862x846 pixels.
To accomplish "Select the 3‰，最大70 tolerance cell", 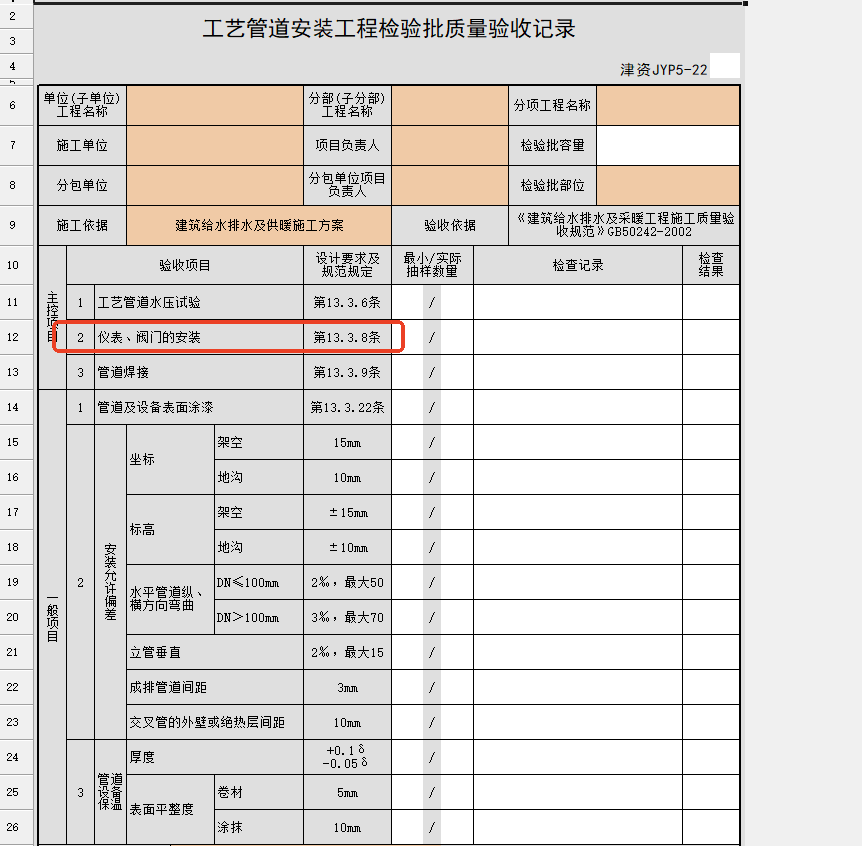I will [x=347, y=617].
